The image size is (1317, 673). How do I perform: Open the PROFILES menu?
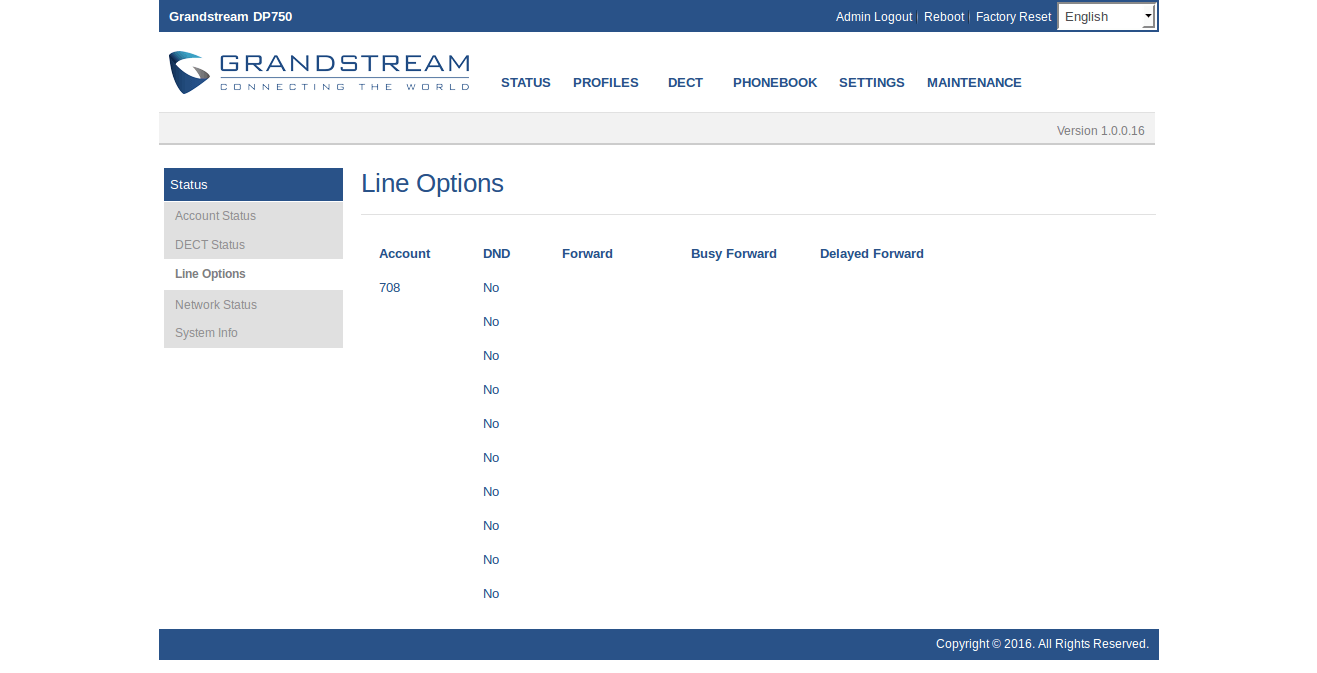(x=605, y=83)
